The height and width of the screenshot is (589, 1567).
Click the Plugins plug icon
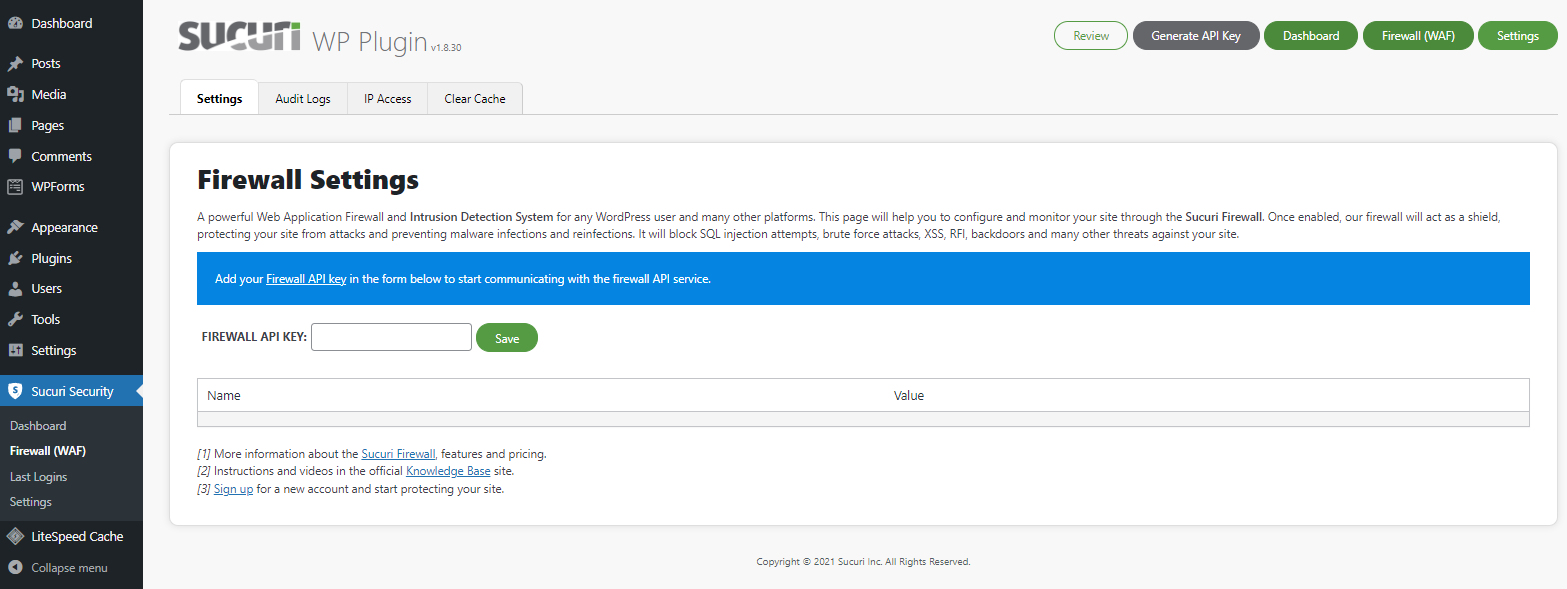pyautogui.click(x=15, y=259)
